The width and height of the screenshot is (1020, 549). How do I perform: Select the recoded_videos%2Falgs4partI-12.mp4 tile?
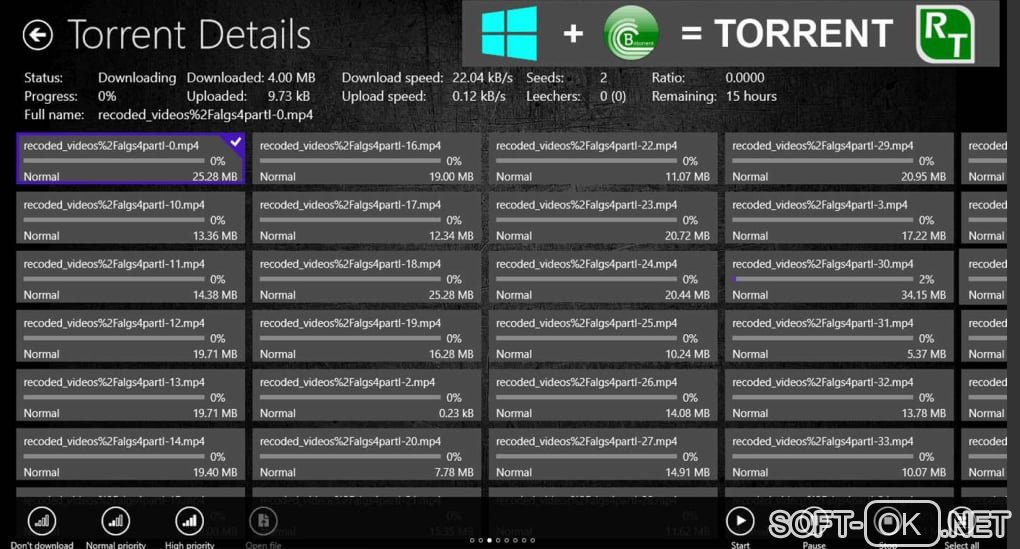pyautogui.click(x=131, y=337)
